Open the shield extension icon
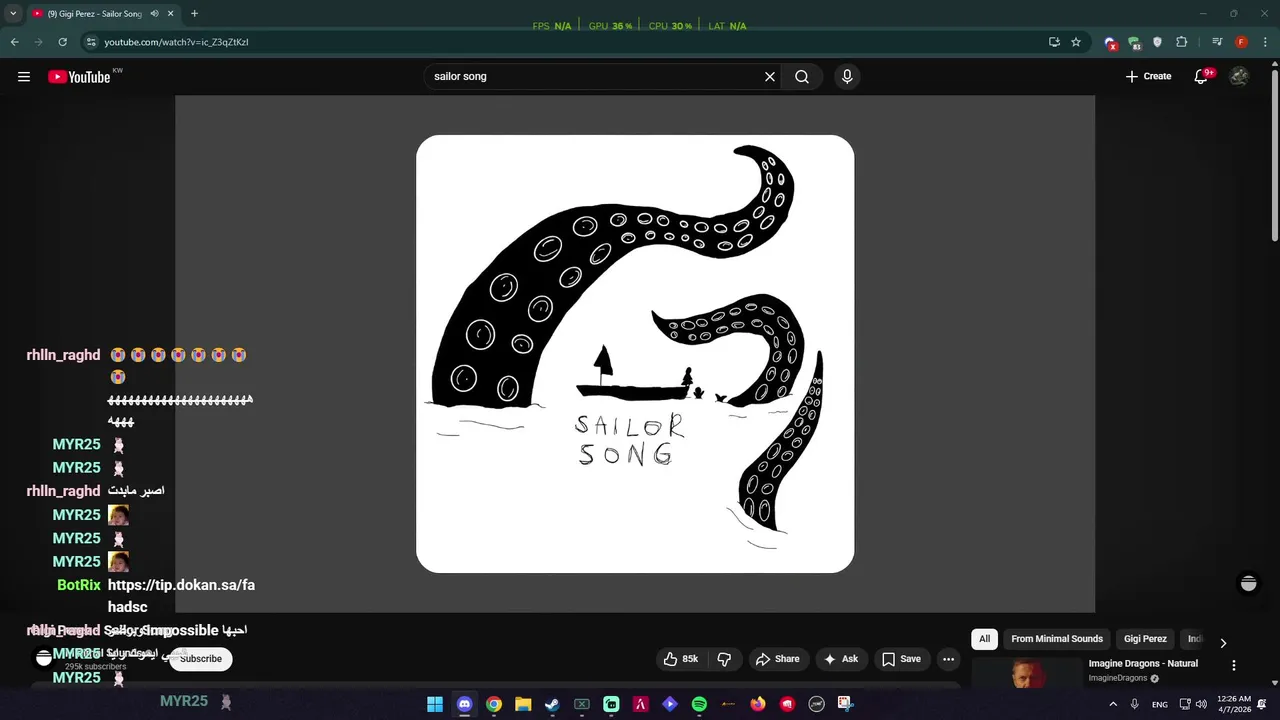The height and width of the screenshot is (720, 1280). pos(1157,42)
